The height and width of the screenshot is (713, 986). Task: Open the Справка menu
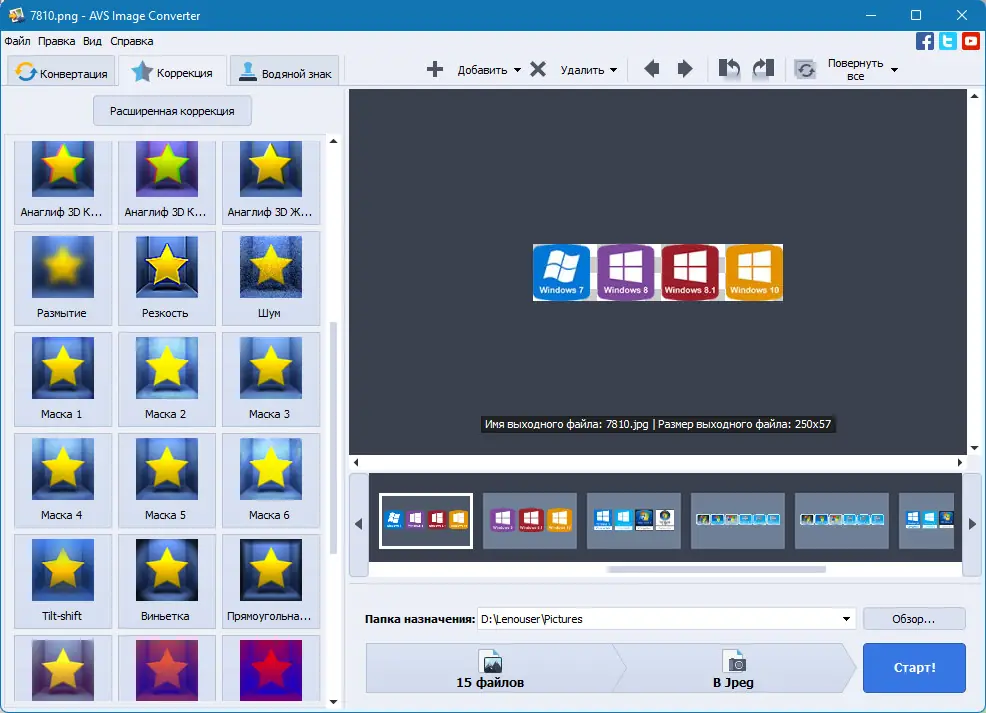pos(132,41)
